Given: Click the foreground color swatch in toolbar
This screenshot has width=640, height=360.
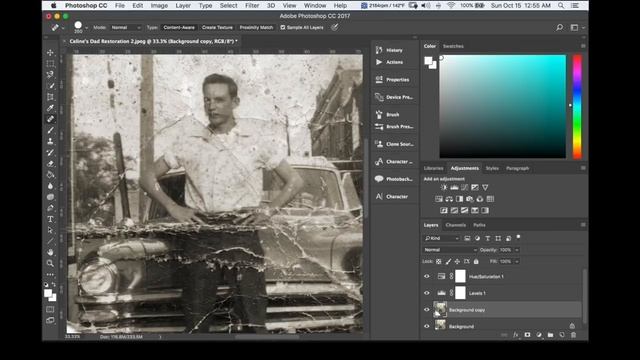Looking at the screenshot, I should coord(48,293).
